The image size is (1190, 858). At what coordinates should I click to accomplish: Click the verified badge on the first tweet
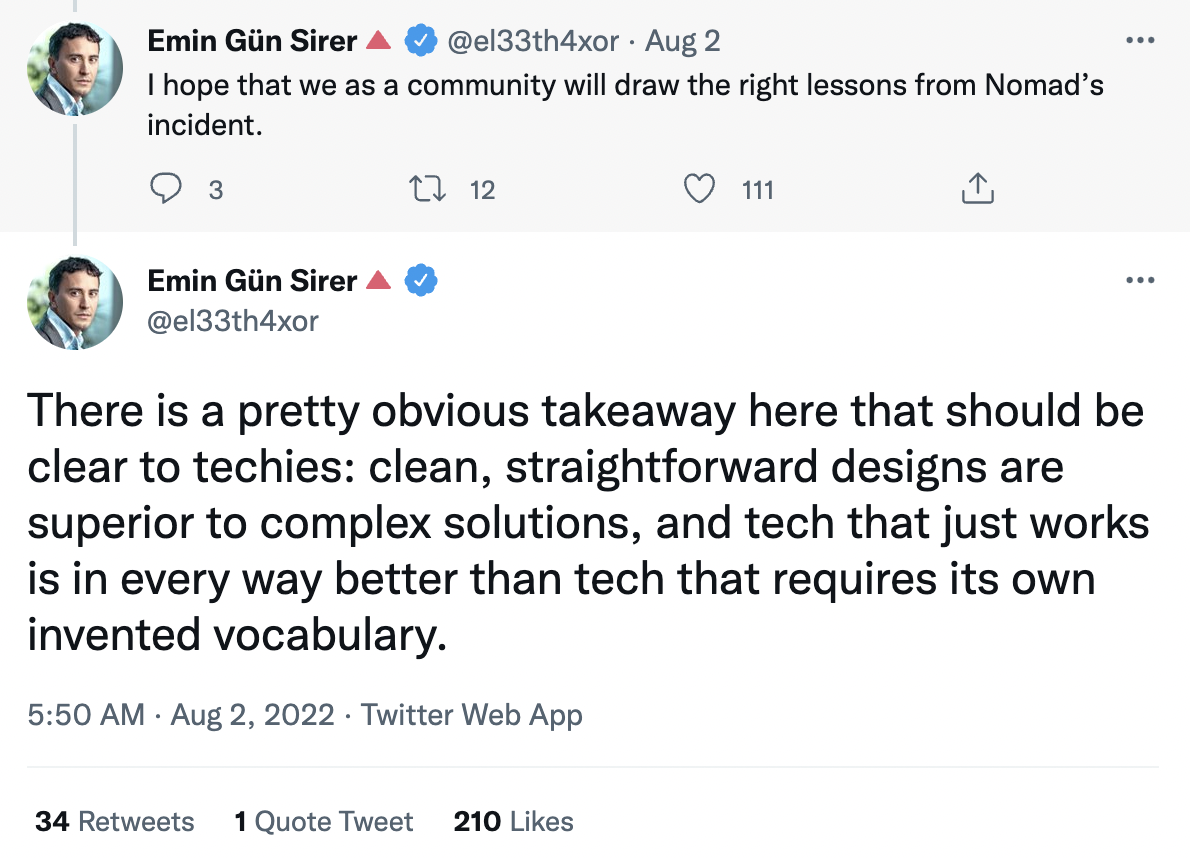pos(420,41)
